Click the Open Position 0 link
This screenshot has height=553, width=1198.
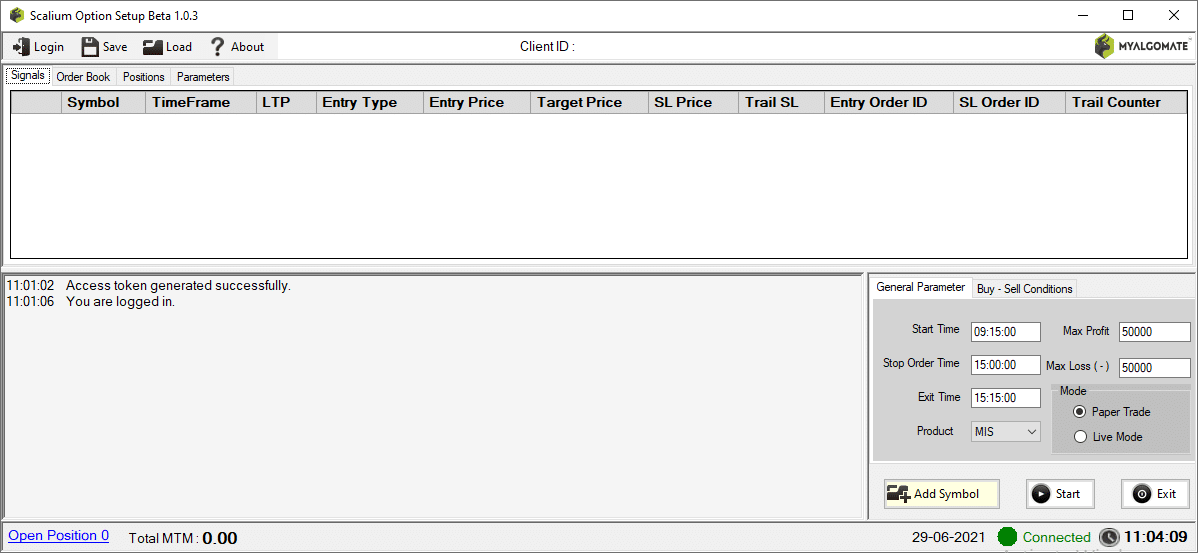[x=59, y=535]
